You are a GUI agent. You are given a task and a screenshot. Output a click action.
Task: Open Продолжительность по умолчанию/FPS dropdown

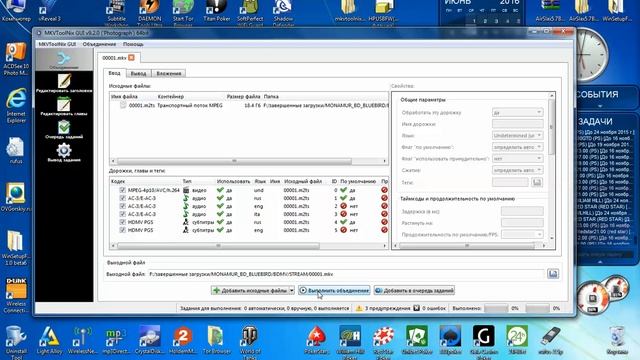[x=522, y=234]
